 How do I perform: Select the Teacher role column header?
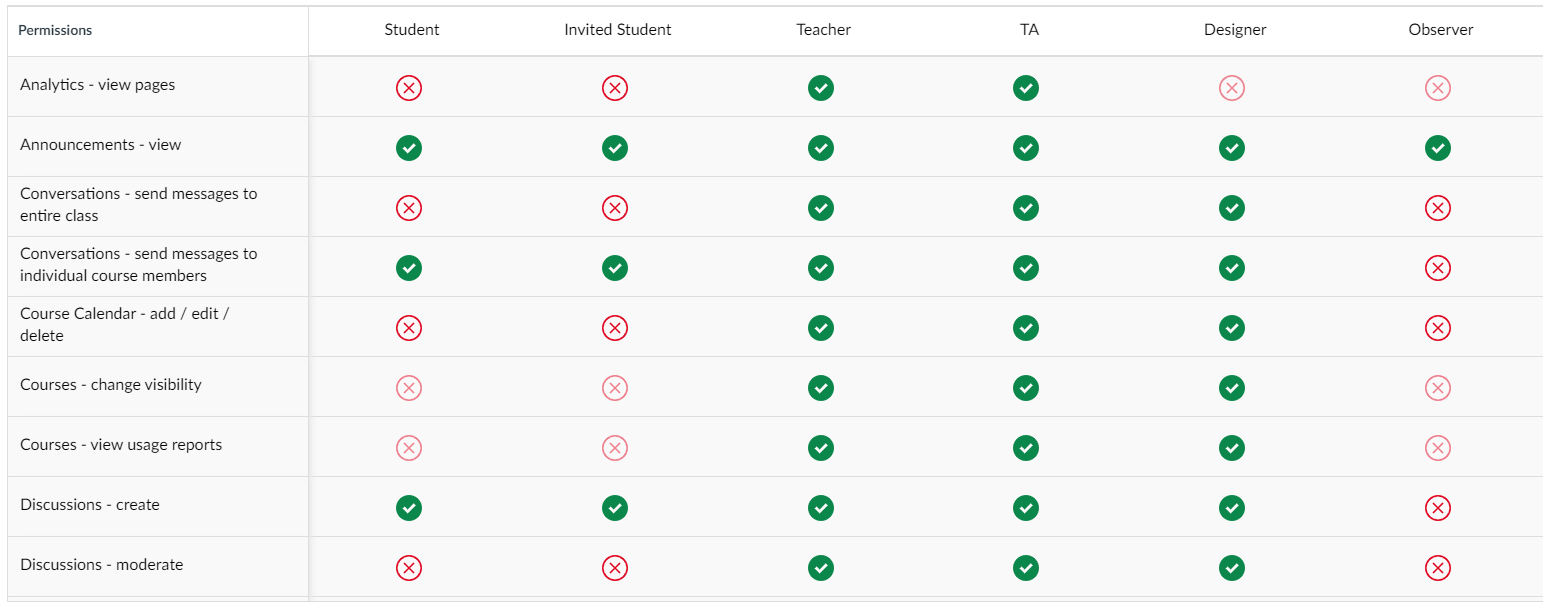823,30
